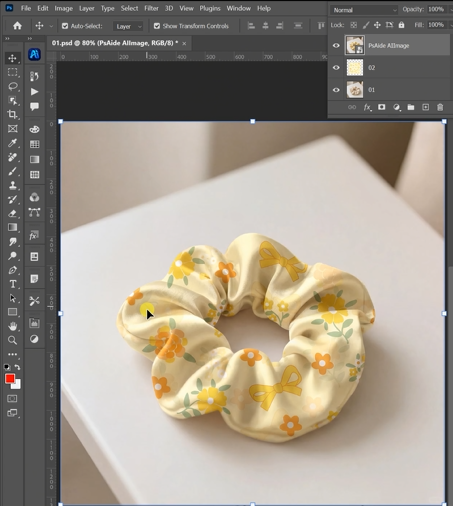
Task: Add layer mask icon
Action: (x=381, y=107)
